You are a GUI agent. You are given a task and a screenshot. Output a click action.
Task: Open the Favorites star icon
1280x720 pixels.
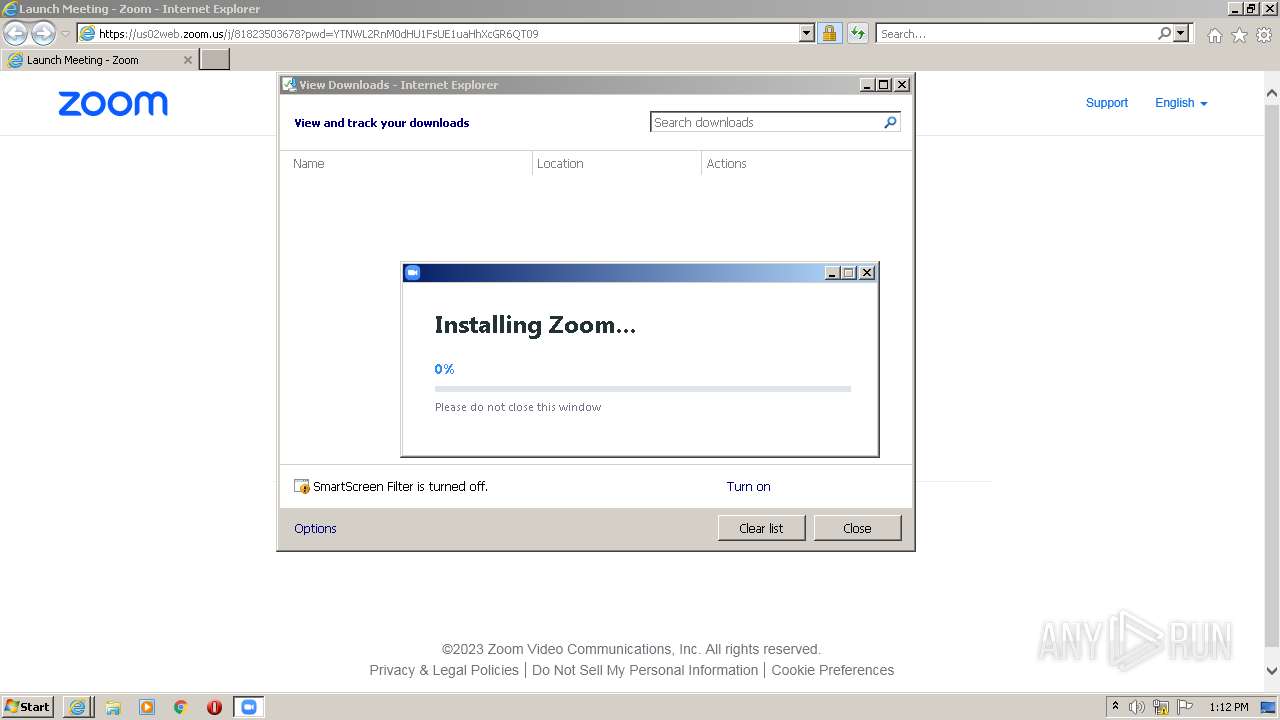(x=1239, y=35)
